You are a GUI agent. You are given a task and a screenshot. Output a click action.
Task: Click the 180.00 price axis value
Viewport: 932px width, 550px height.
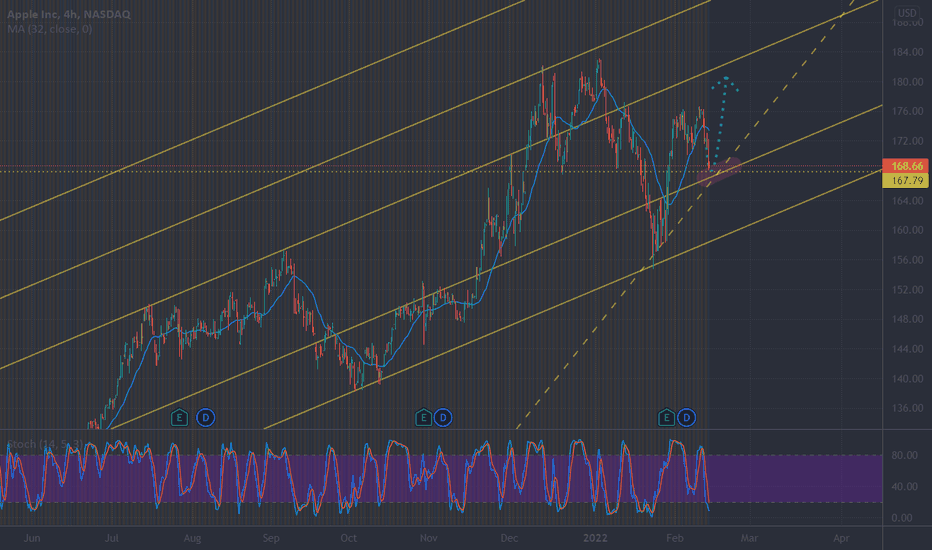tap(908, 82)
